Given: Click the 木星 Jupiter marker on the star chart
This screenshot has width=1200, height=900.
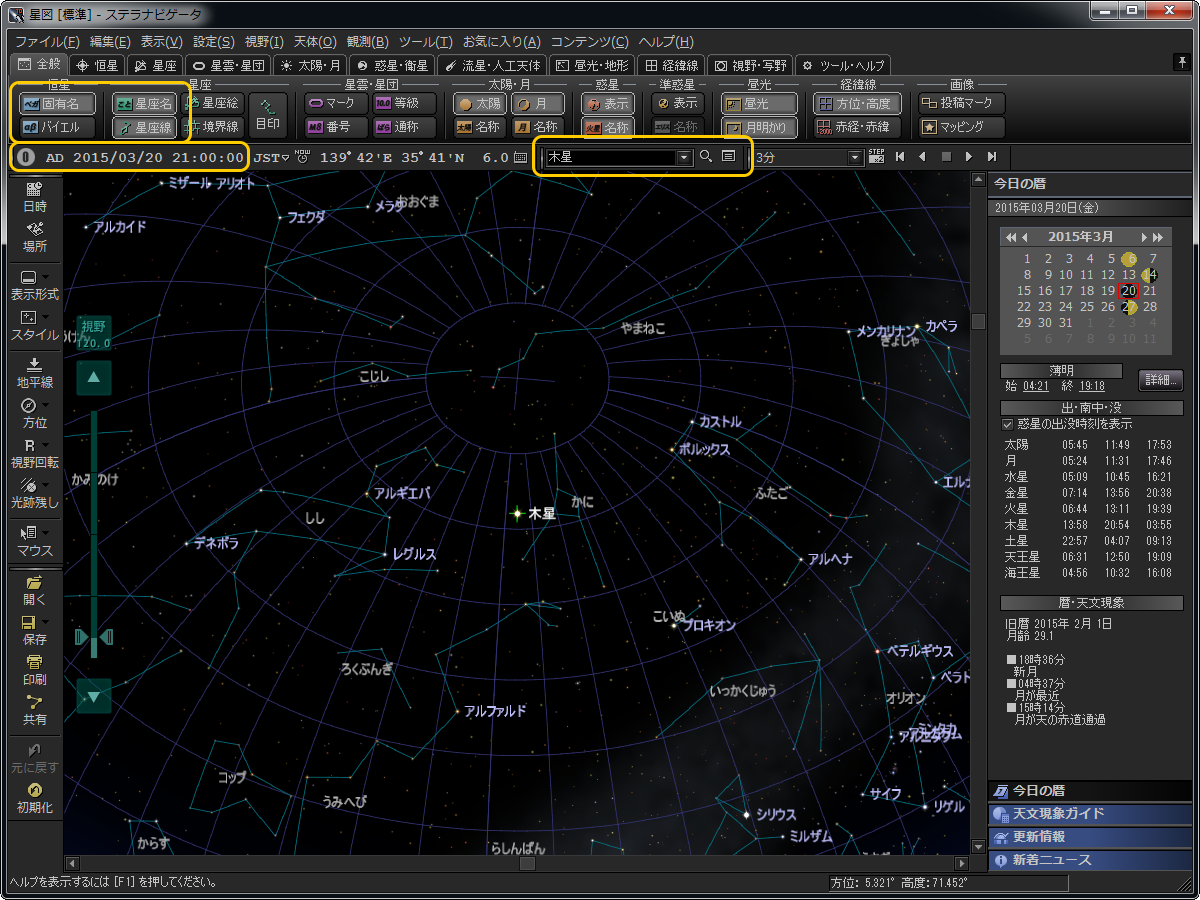Looking at the screenshot, I should pos(518,513).
